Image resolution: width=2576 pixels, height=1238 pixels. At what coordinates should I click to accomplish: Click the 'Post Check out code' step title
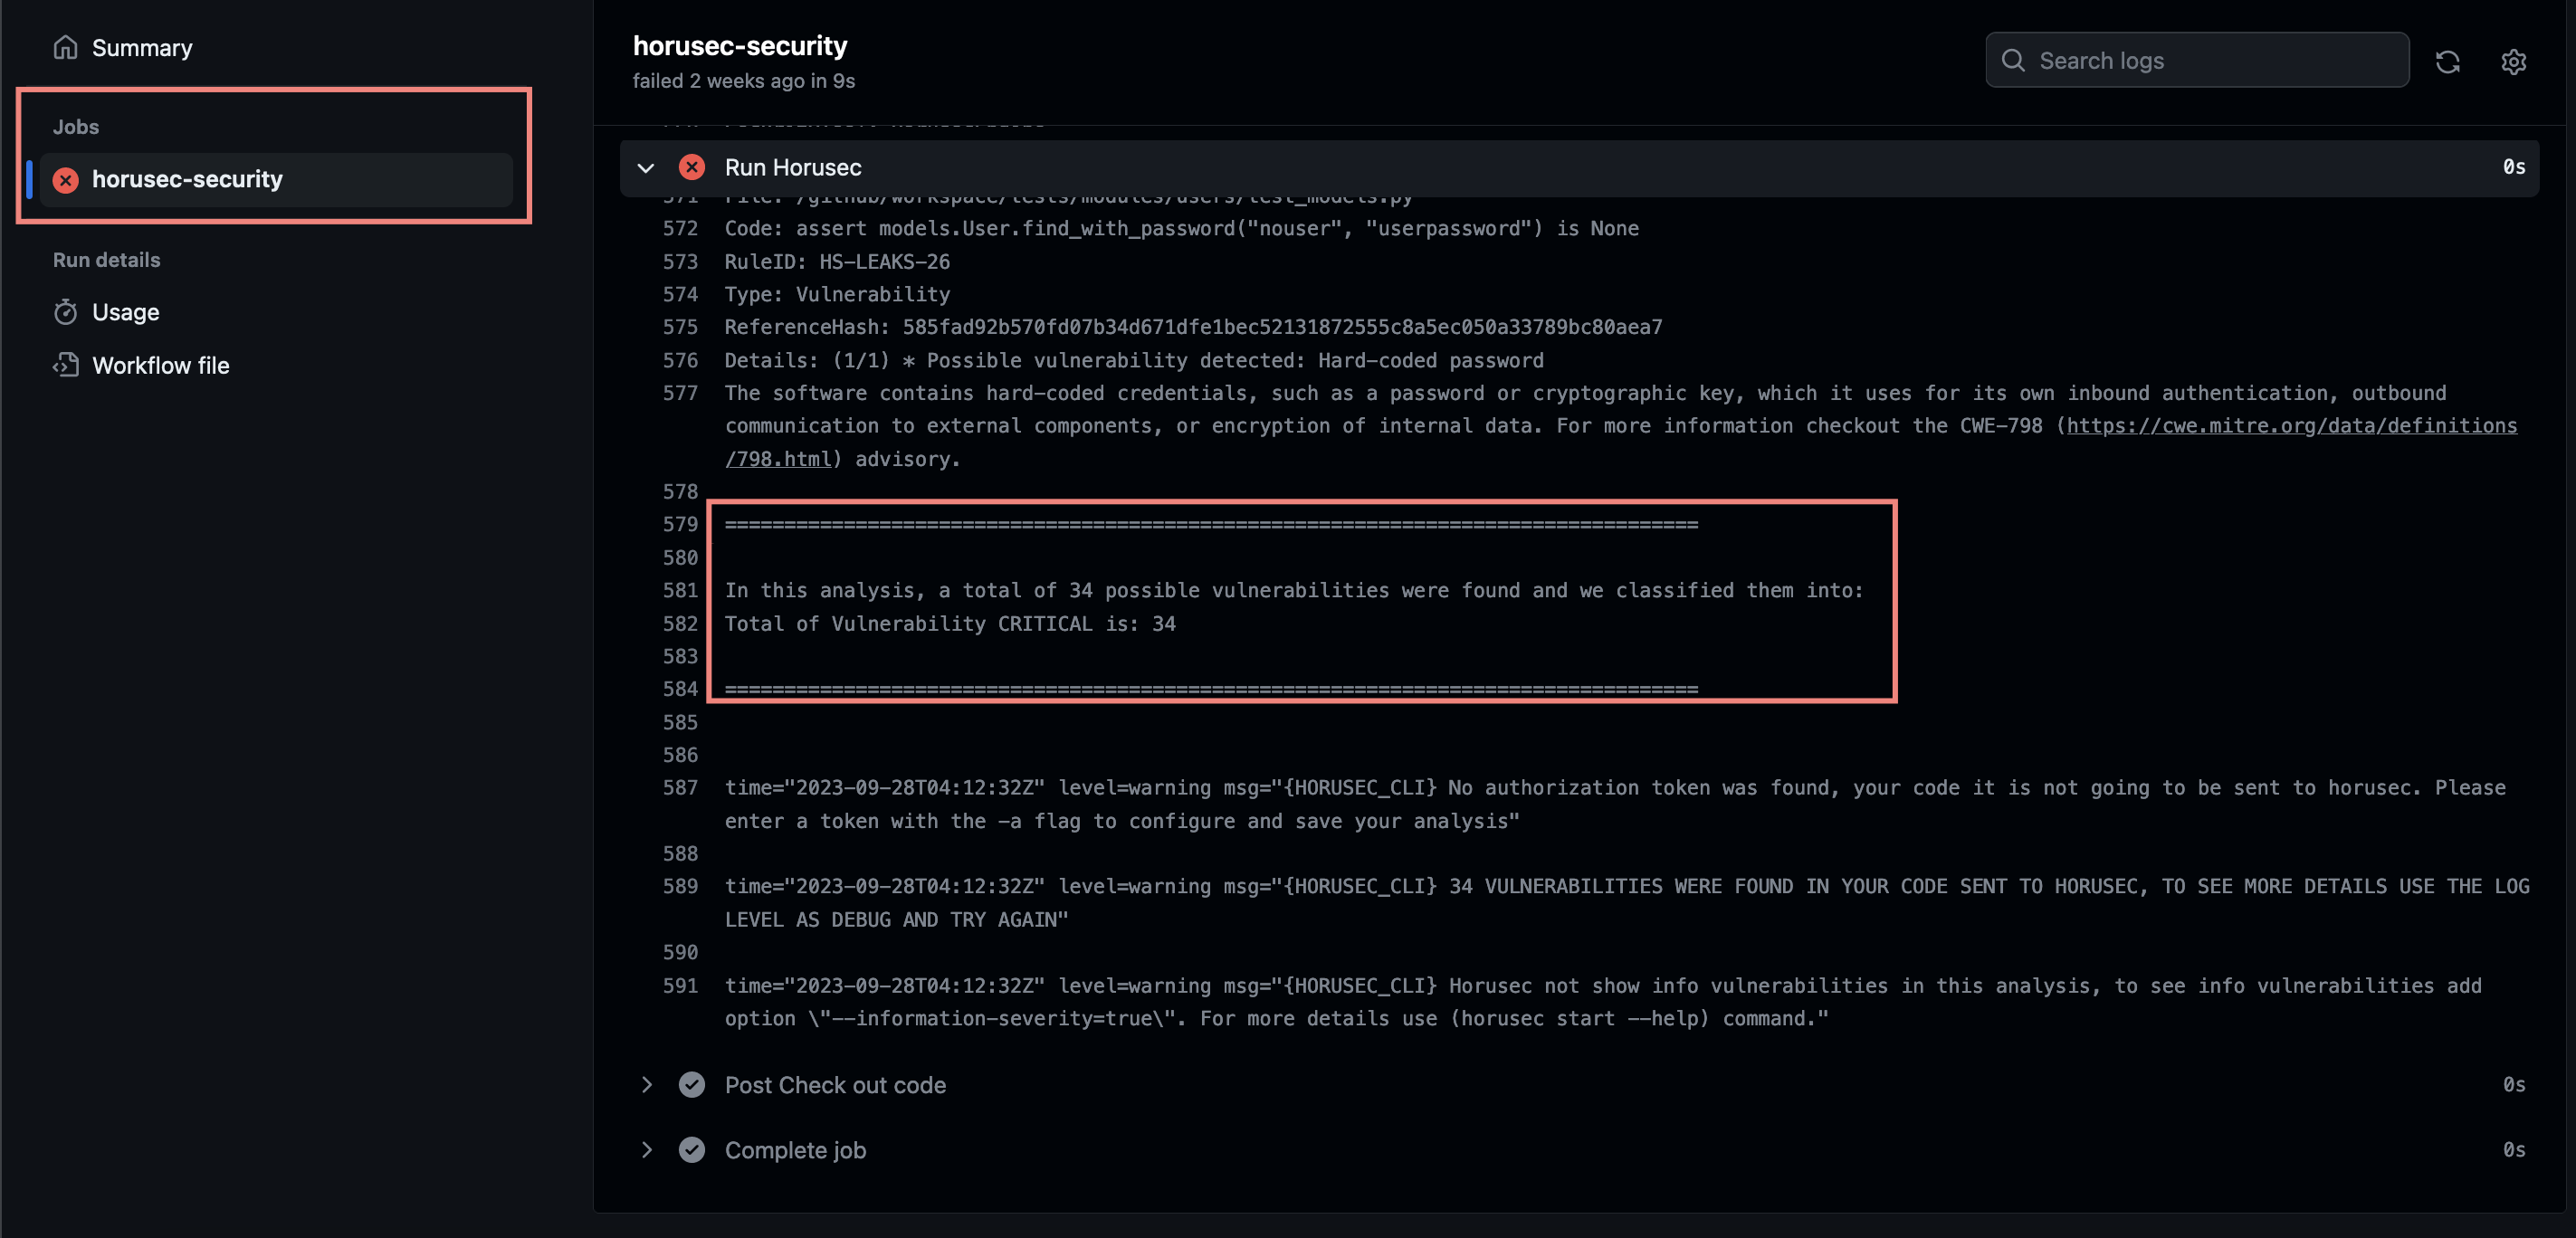(x=835, y=1085)
